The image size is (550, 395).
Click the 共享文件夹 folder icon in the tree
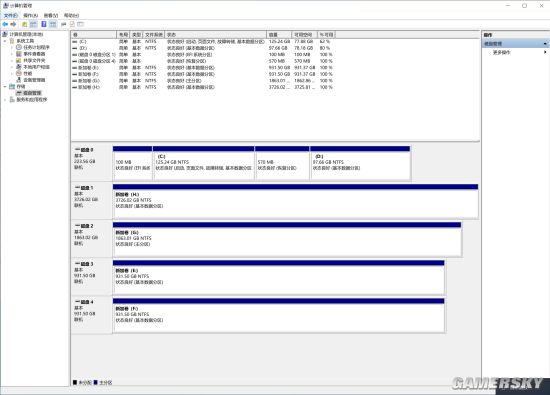pyautogui.click(x=19, y=60)
